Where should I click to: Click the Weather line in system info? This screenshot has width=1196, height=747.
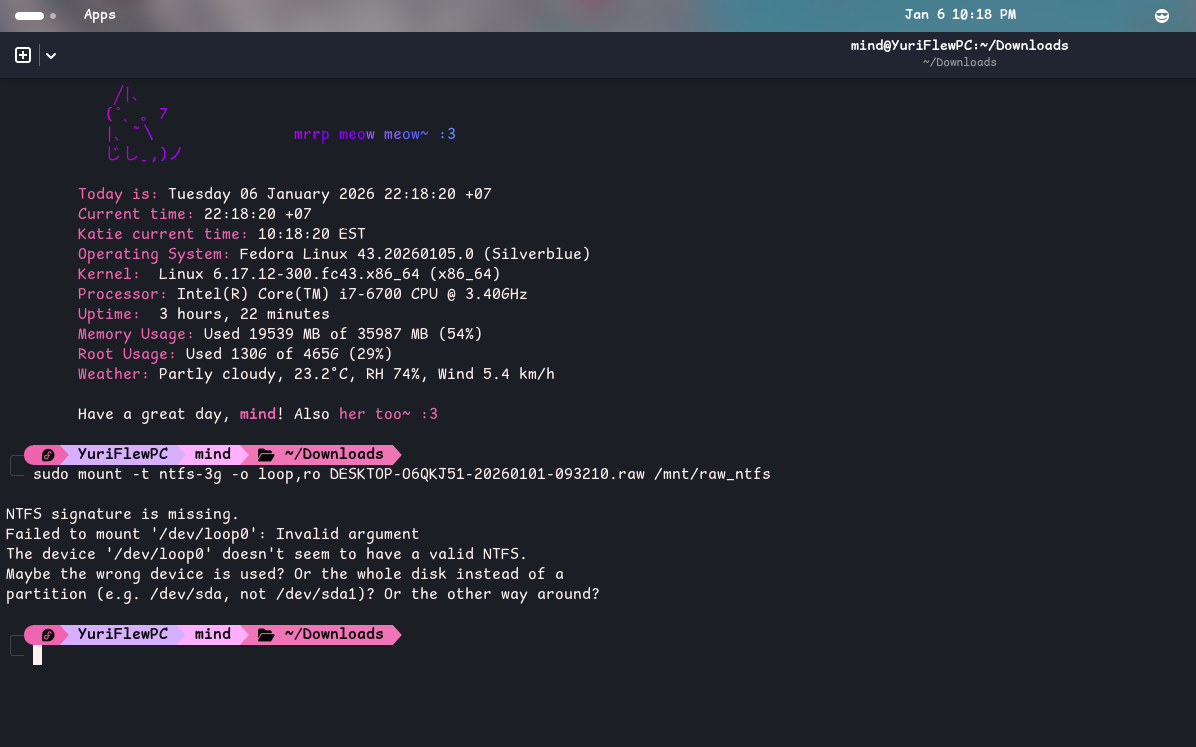[x=316, y=374]
